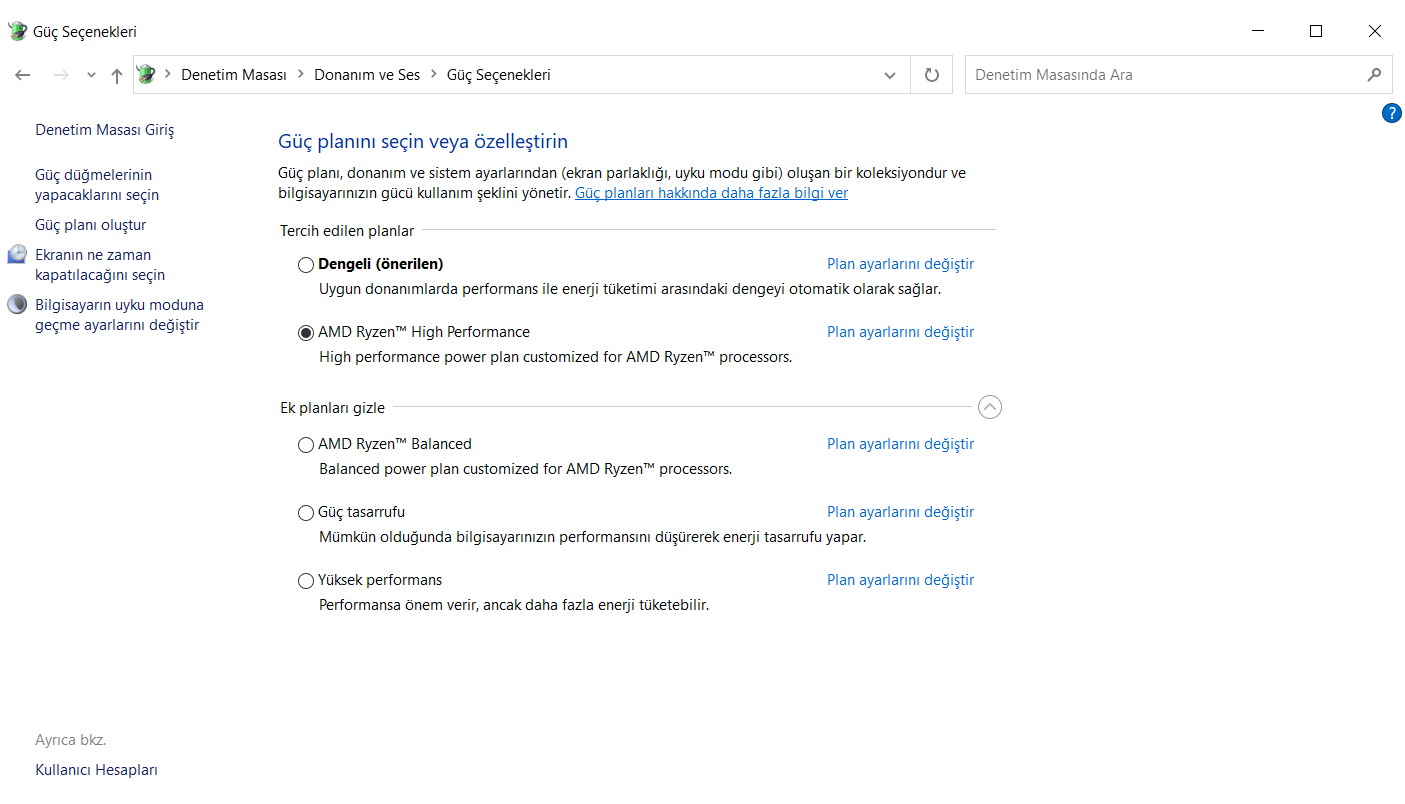Enable the Yüksek performans plan
Image resolution: width=1405 pixels, height=804 pixels.
point(306,581)
